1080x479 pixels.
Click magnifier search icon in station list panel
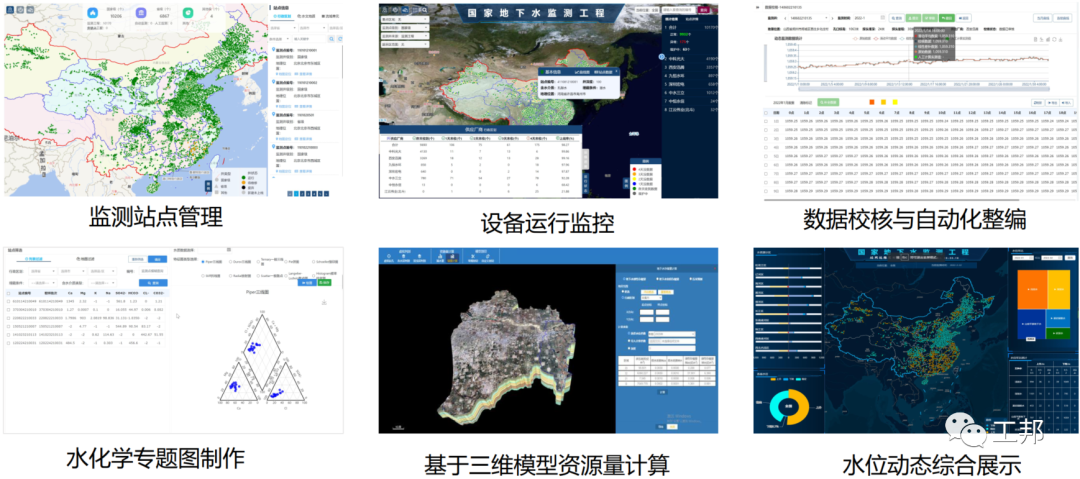pos(331,39)
